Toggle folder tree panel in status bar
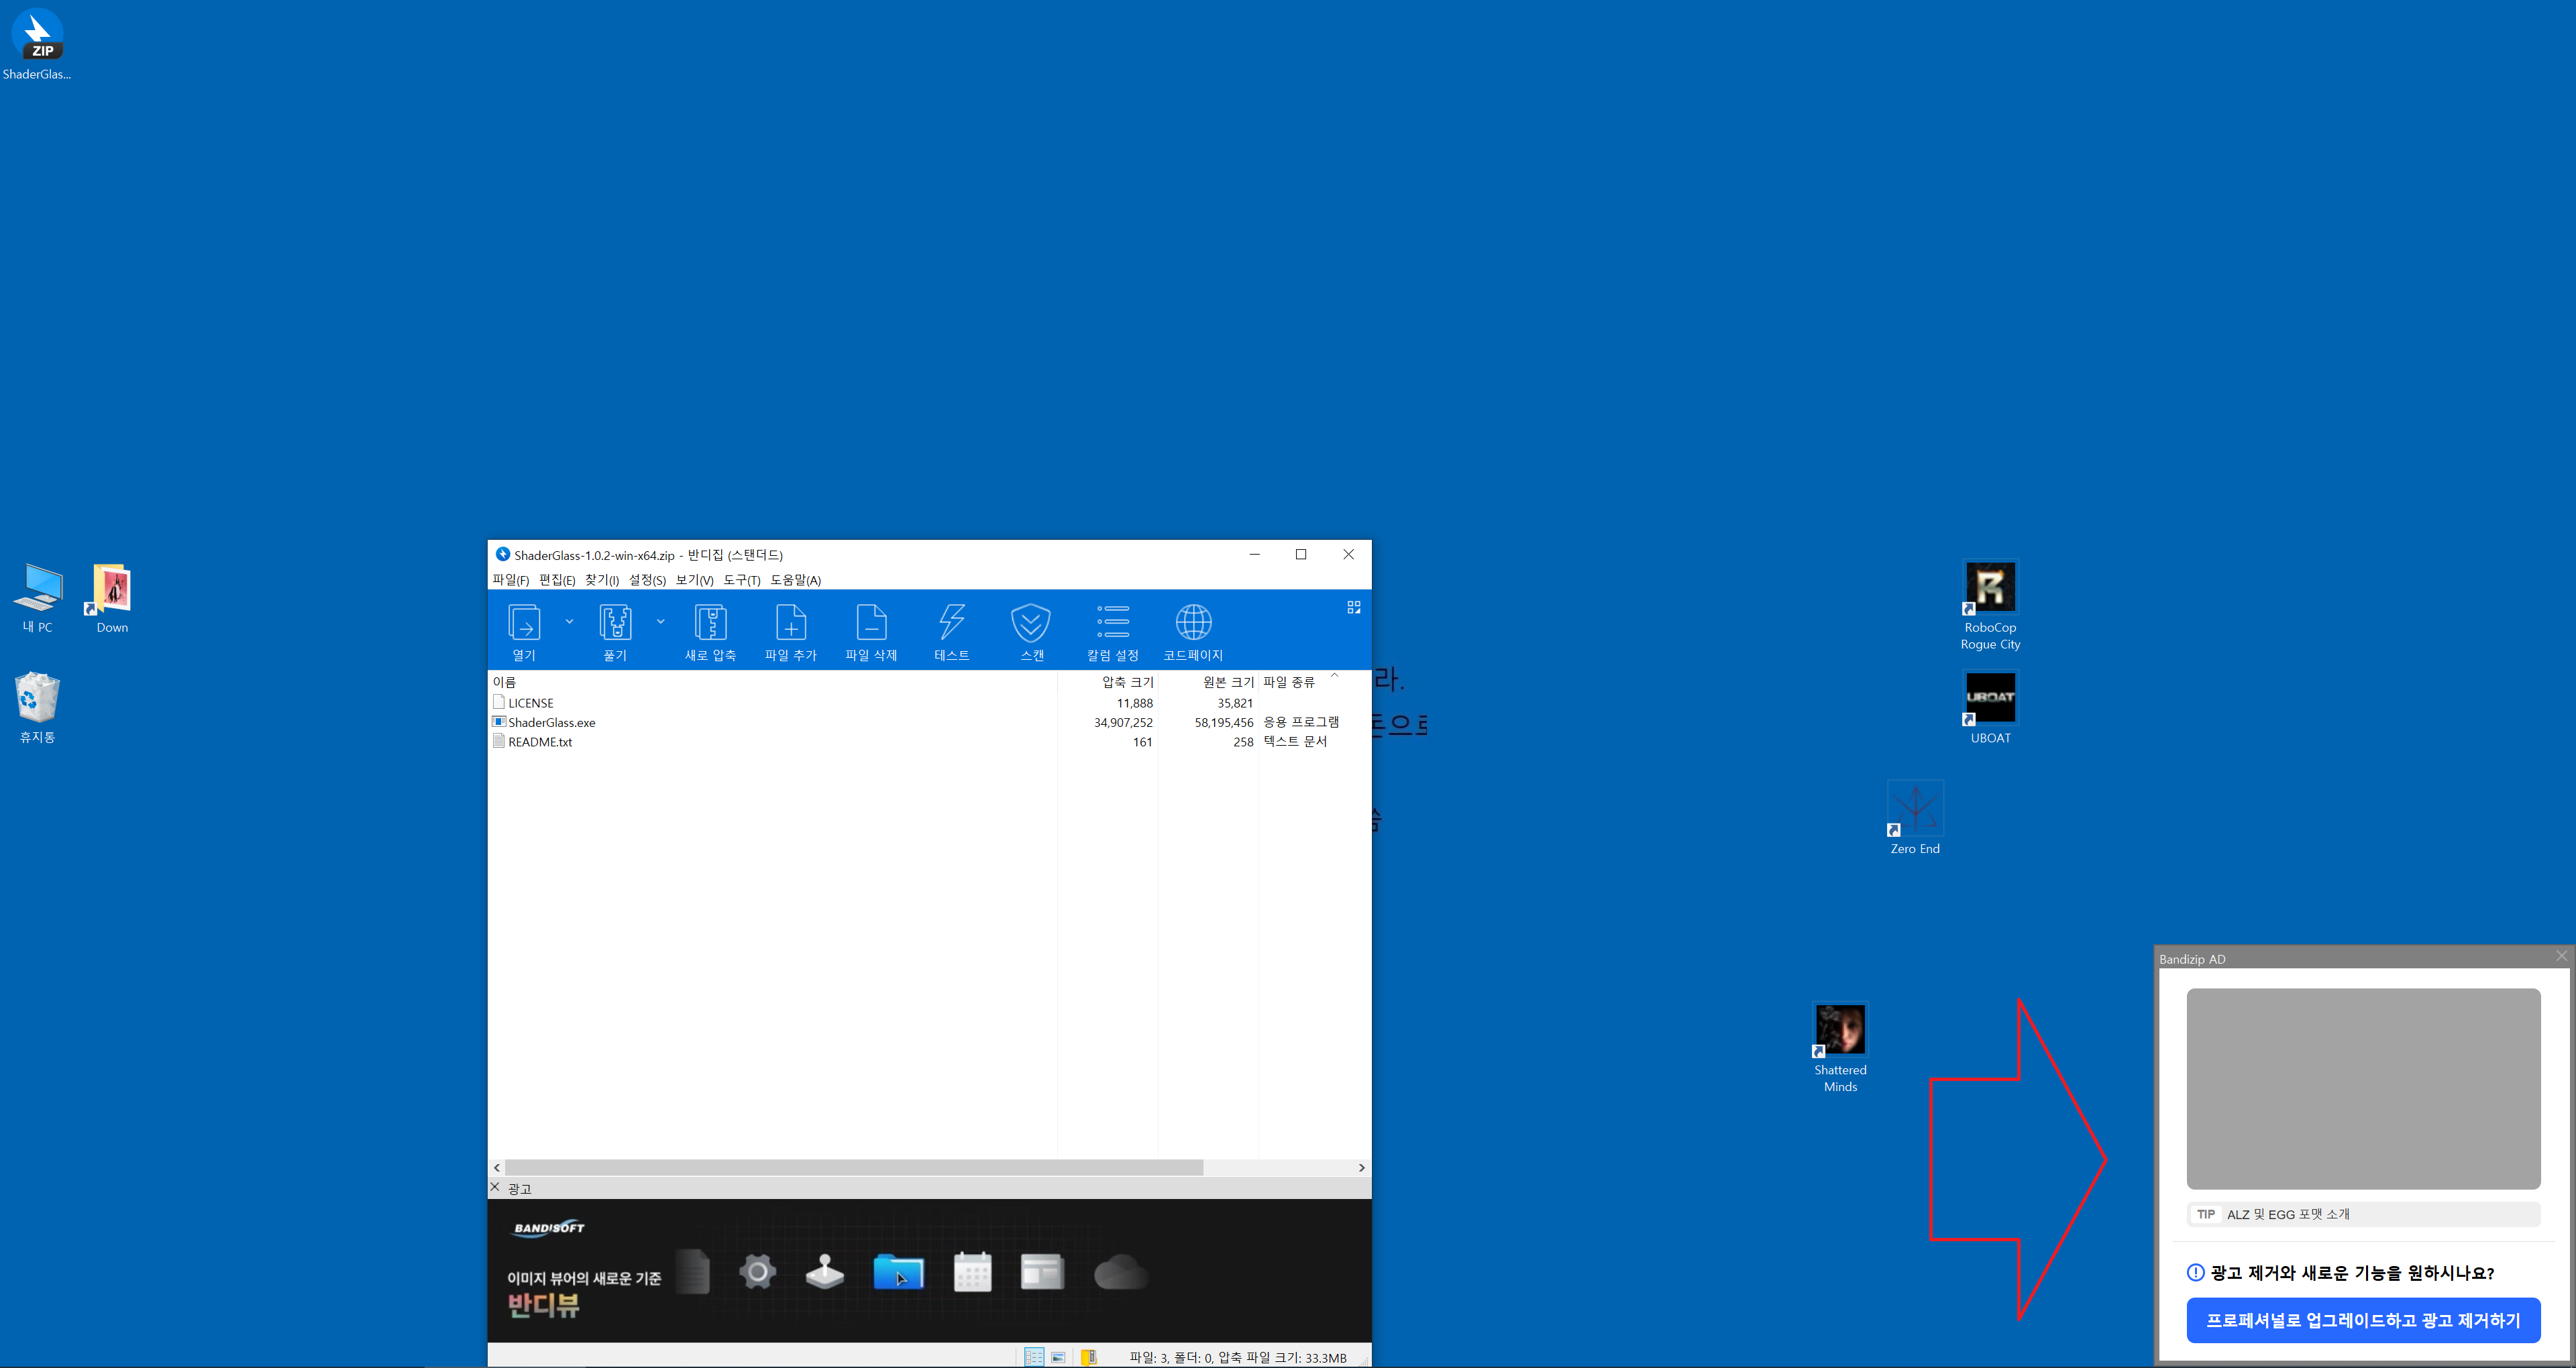This screenshot has width=2576, height=1368. pos(1089,1357)
